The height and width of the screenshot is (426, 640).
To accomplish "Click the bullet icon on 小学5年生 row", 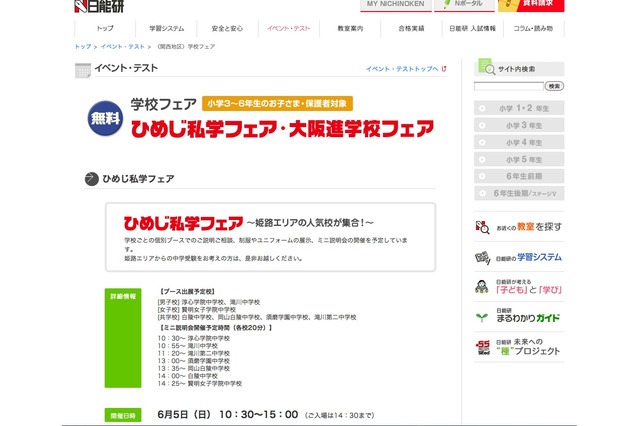I will (482, 159).
